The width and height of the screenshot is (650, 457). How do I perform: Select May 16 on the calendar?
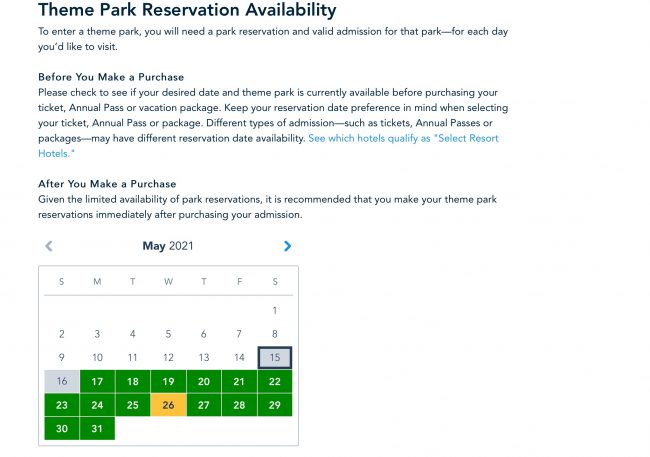(62, 381)
